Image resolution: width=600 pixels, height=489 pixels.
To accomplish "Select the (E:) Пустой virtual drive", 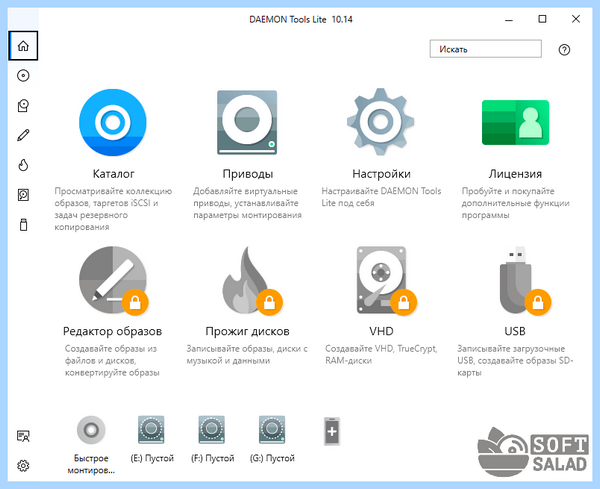I will click(x=151, y=430).
